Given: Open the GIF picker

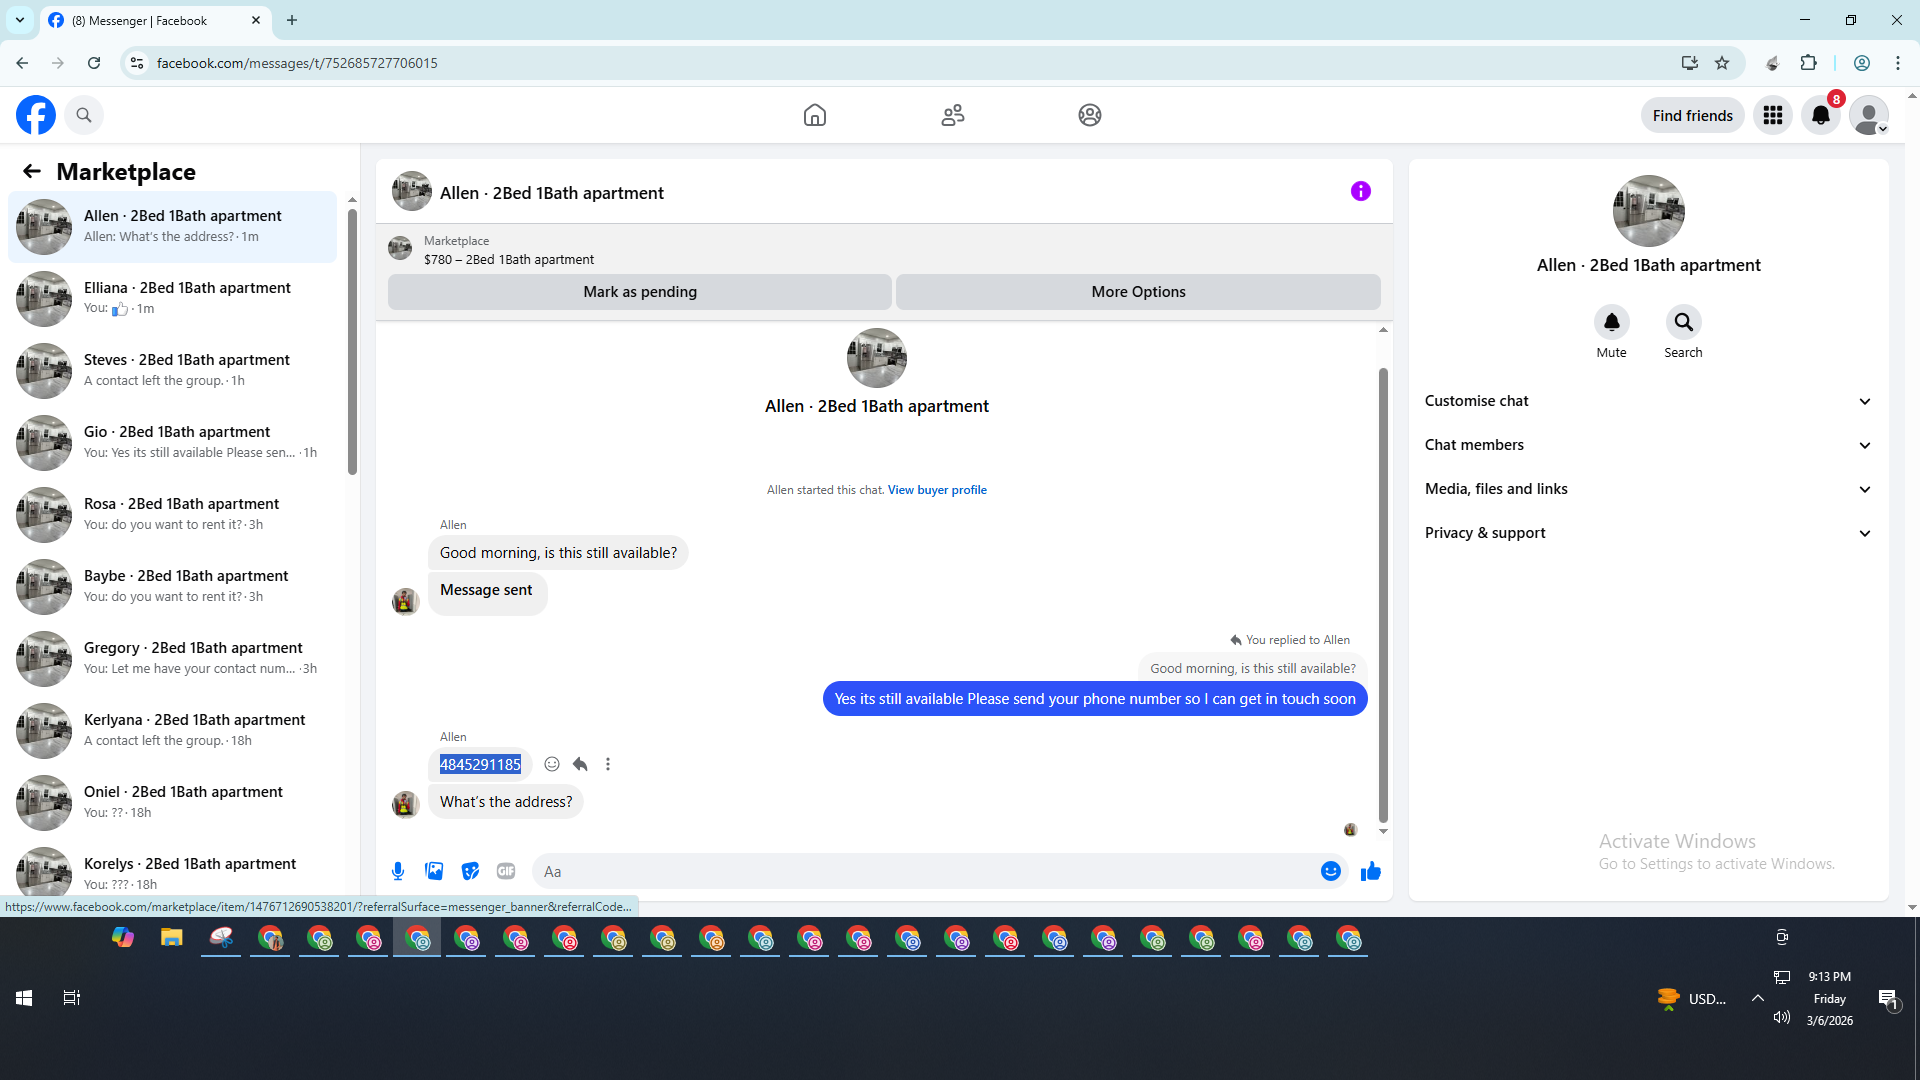Looking at the screenshot, I should 506,871.
